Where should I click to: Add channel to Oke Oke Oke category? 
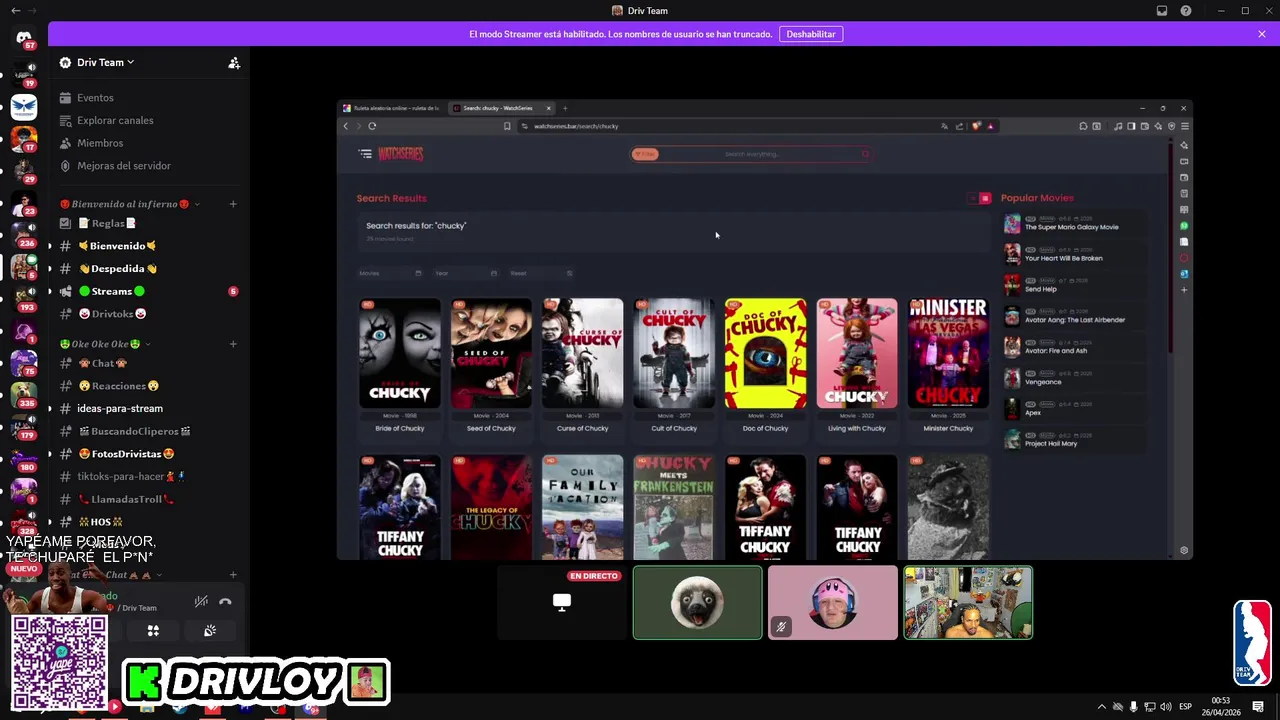point(233,344)
